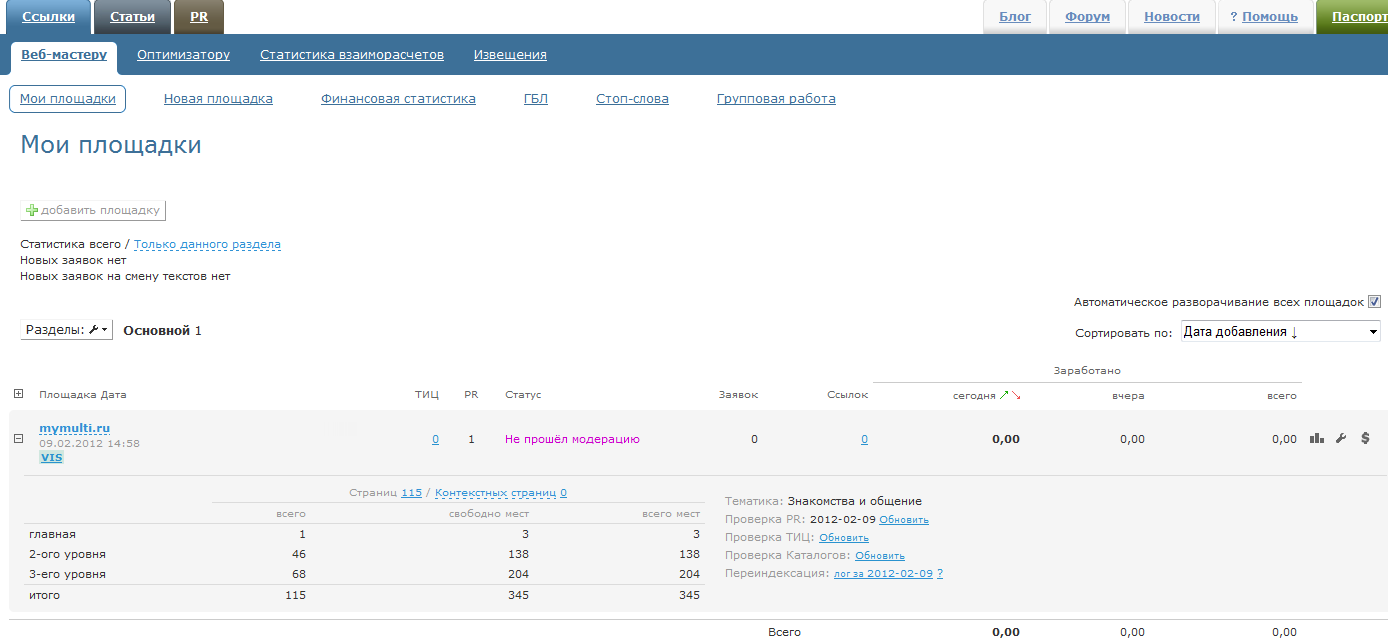Go to Финансовая статистика submenu

coord(398,99)
